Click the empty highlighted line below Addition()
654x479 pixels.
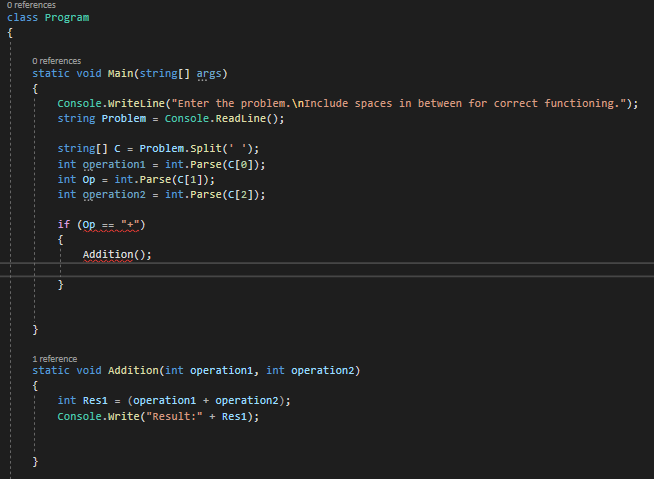tap(327, 270)
